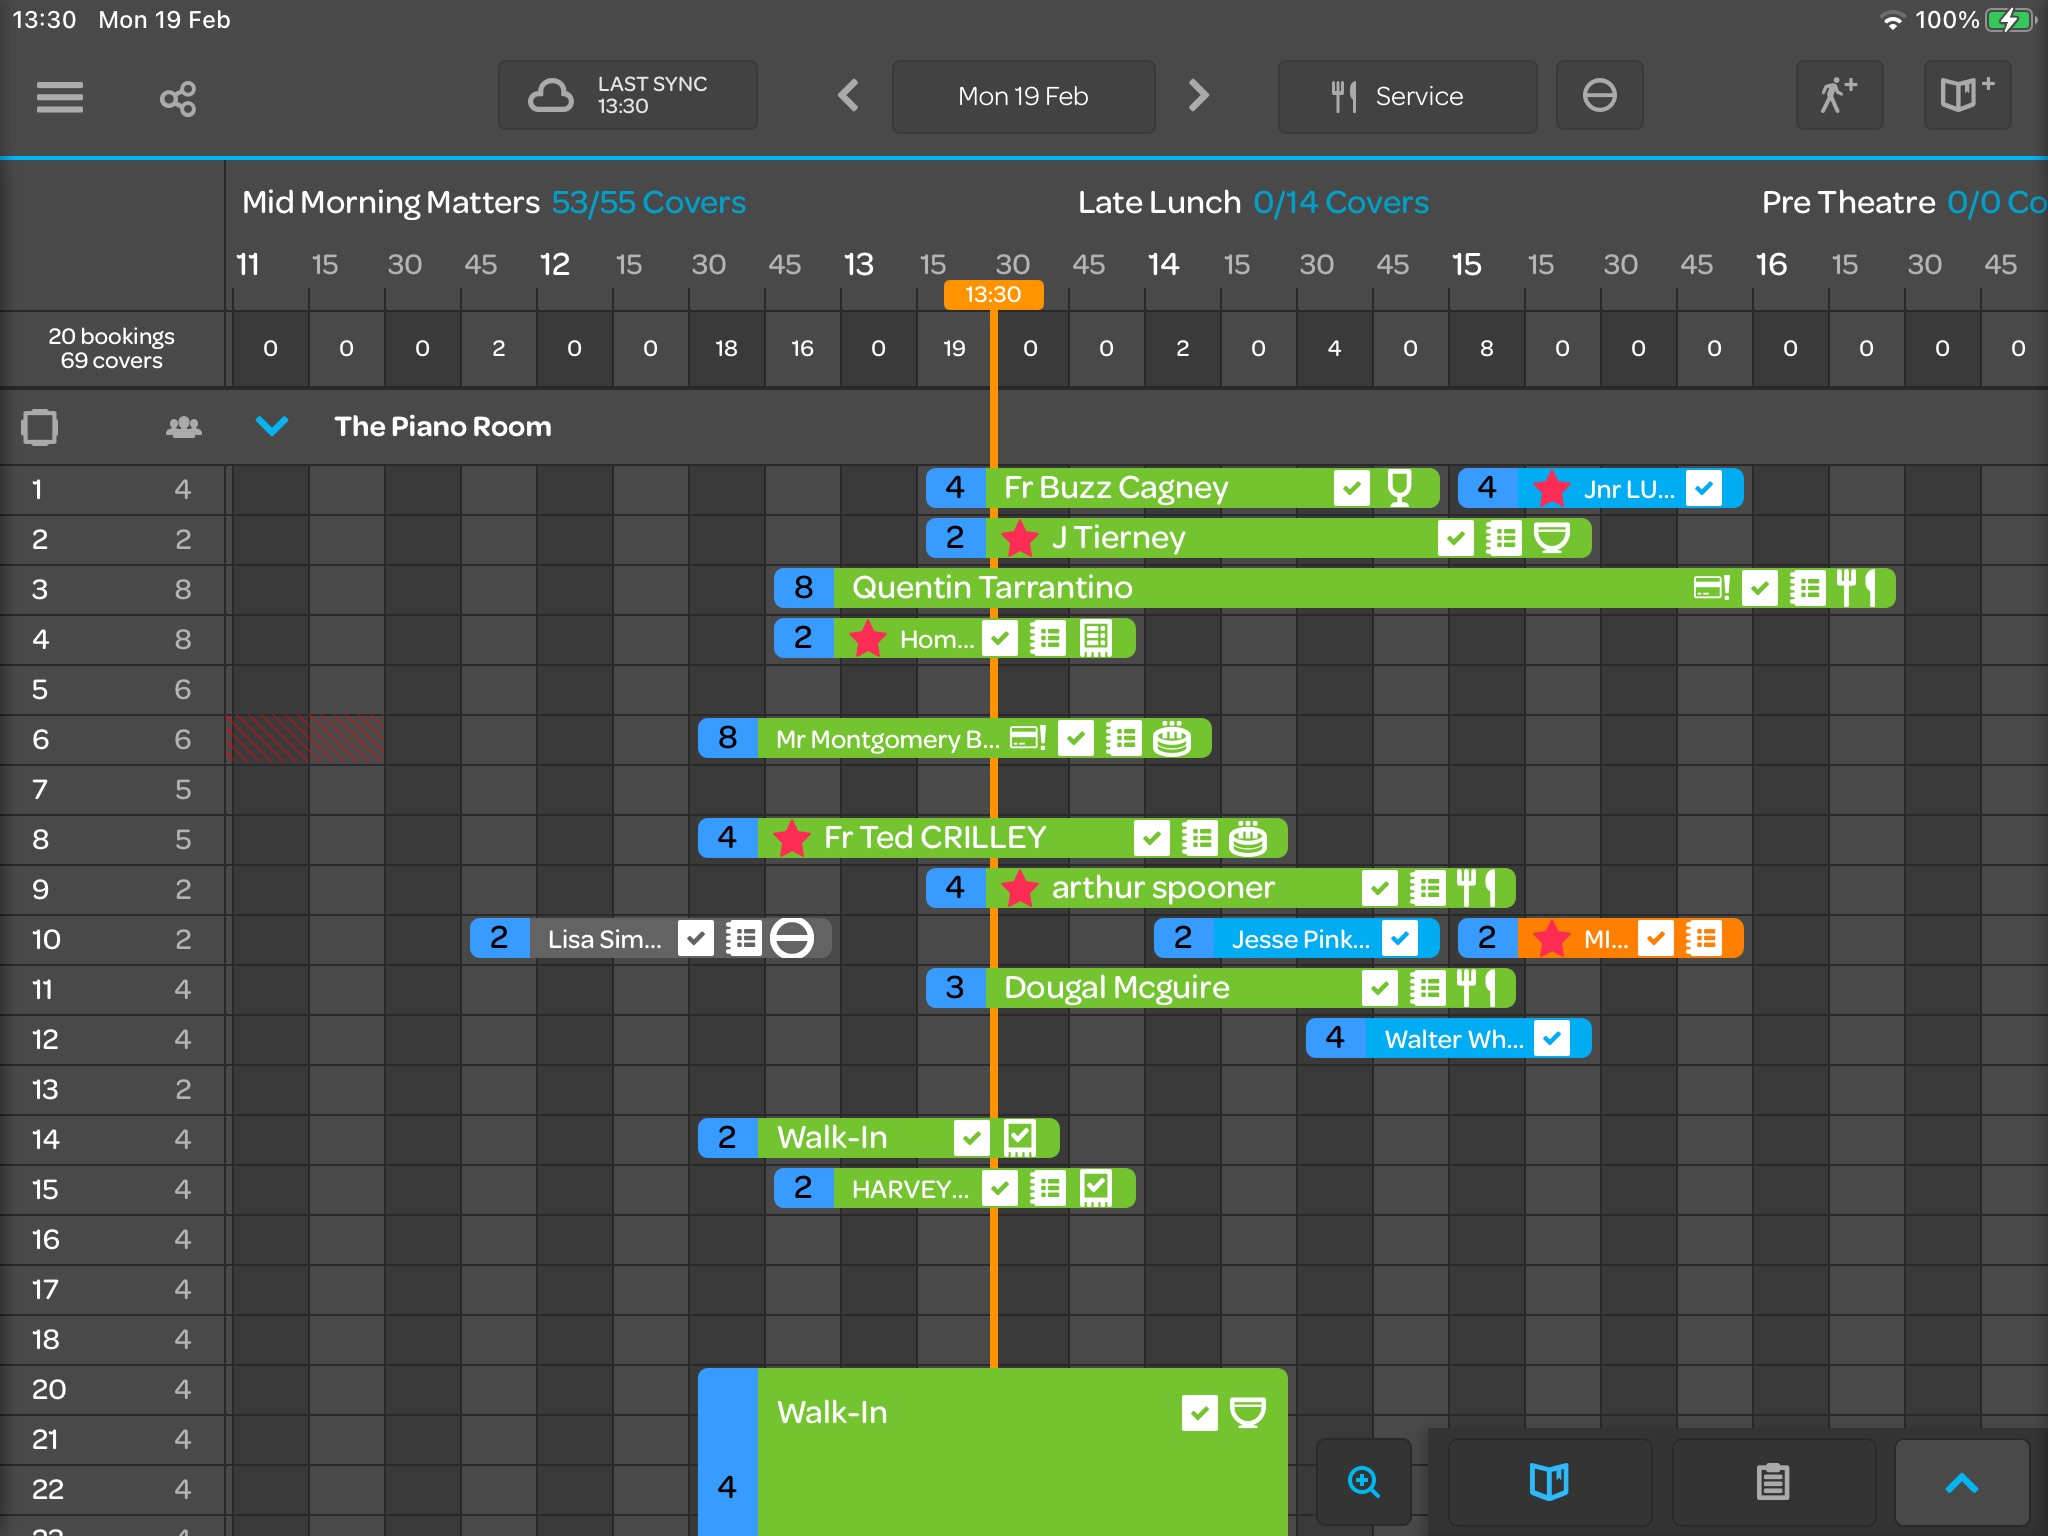The width and height of the screenshot is (2048, 1536).
Task: Tick the select-all square beside The Piano Room
Action: pos(40,427)
